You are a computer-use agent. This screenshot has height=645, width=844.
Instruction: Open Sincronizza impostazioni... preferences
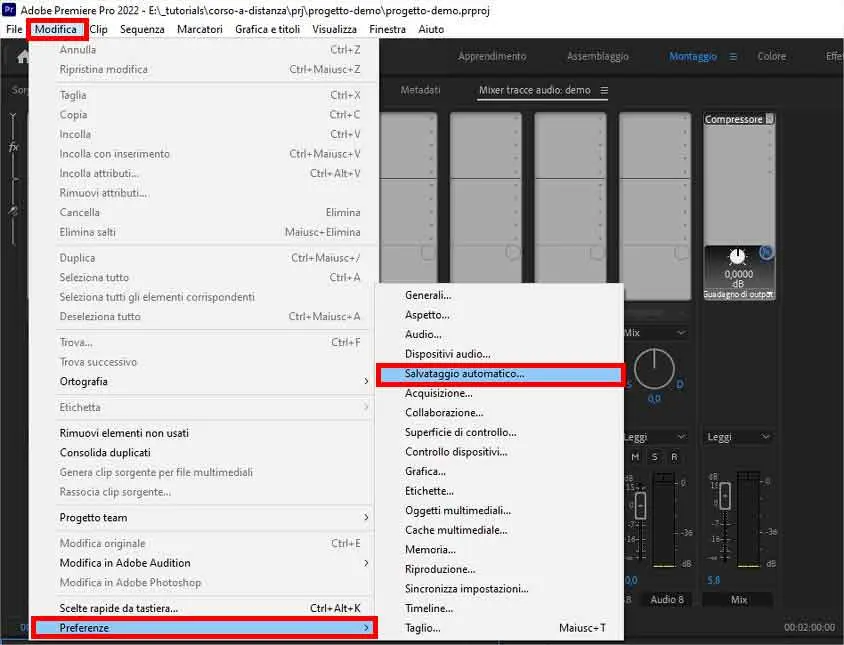click(x=500, y=588)
